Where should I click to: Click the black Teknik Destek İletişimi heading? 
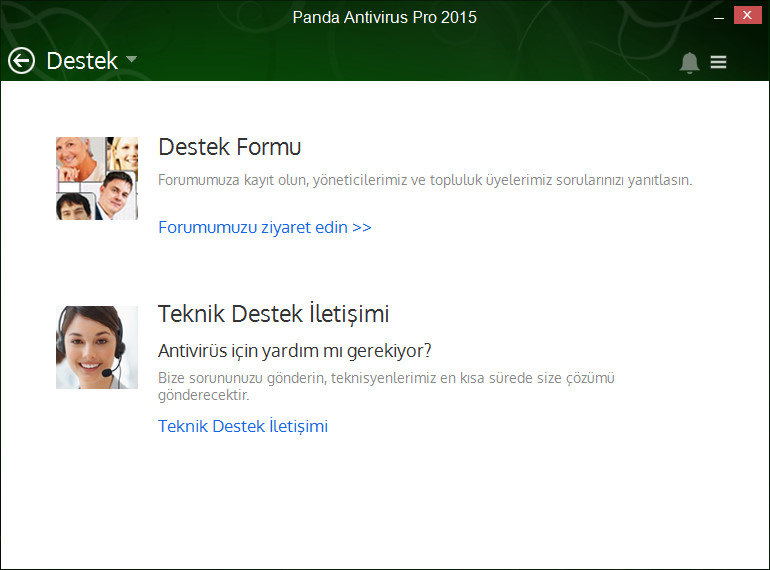pyautogui.click(x=274, y=314)
